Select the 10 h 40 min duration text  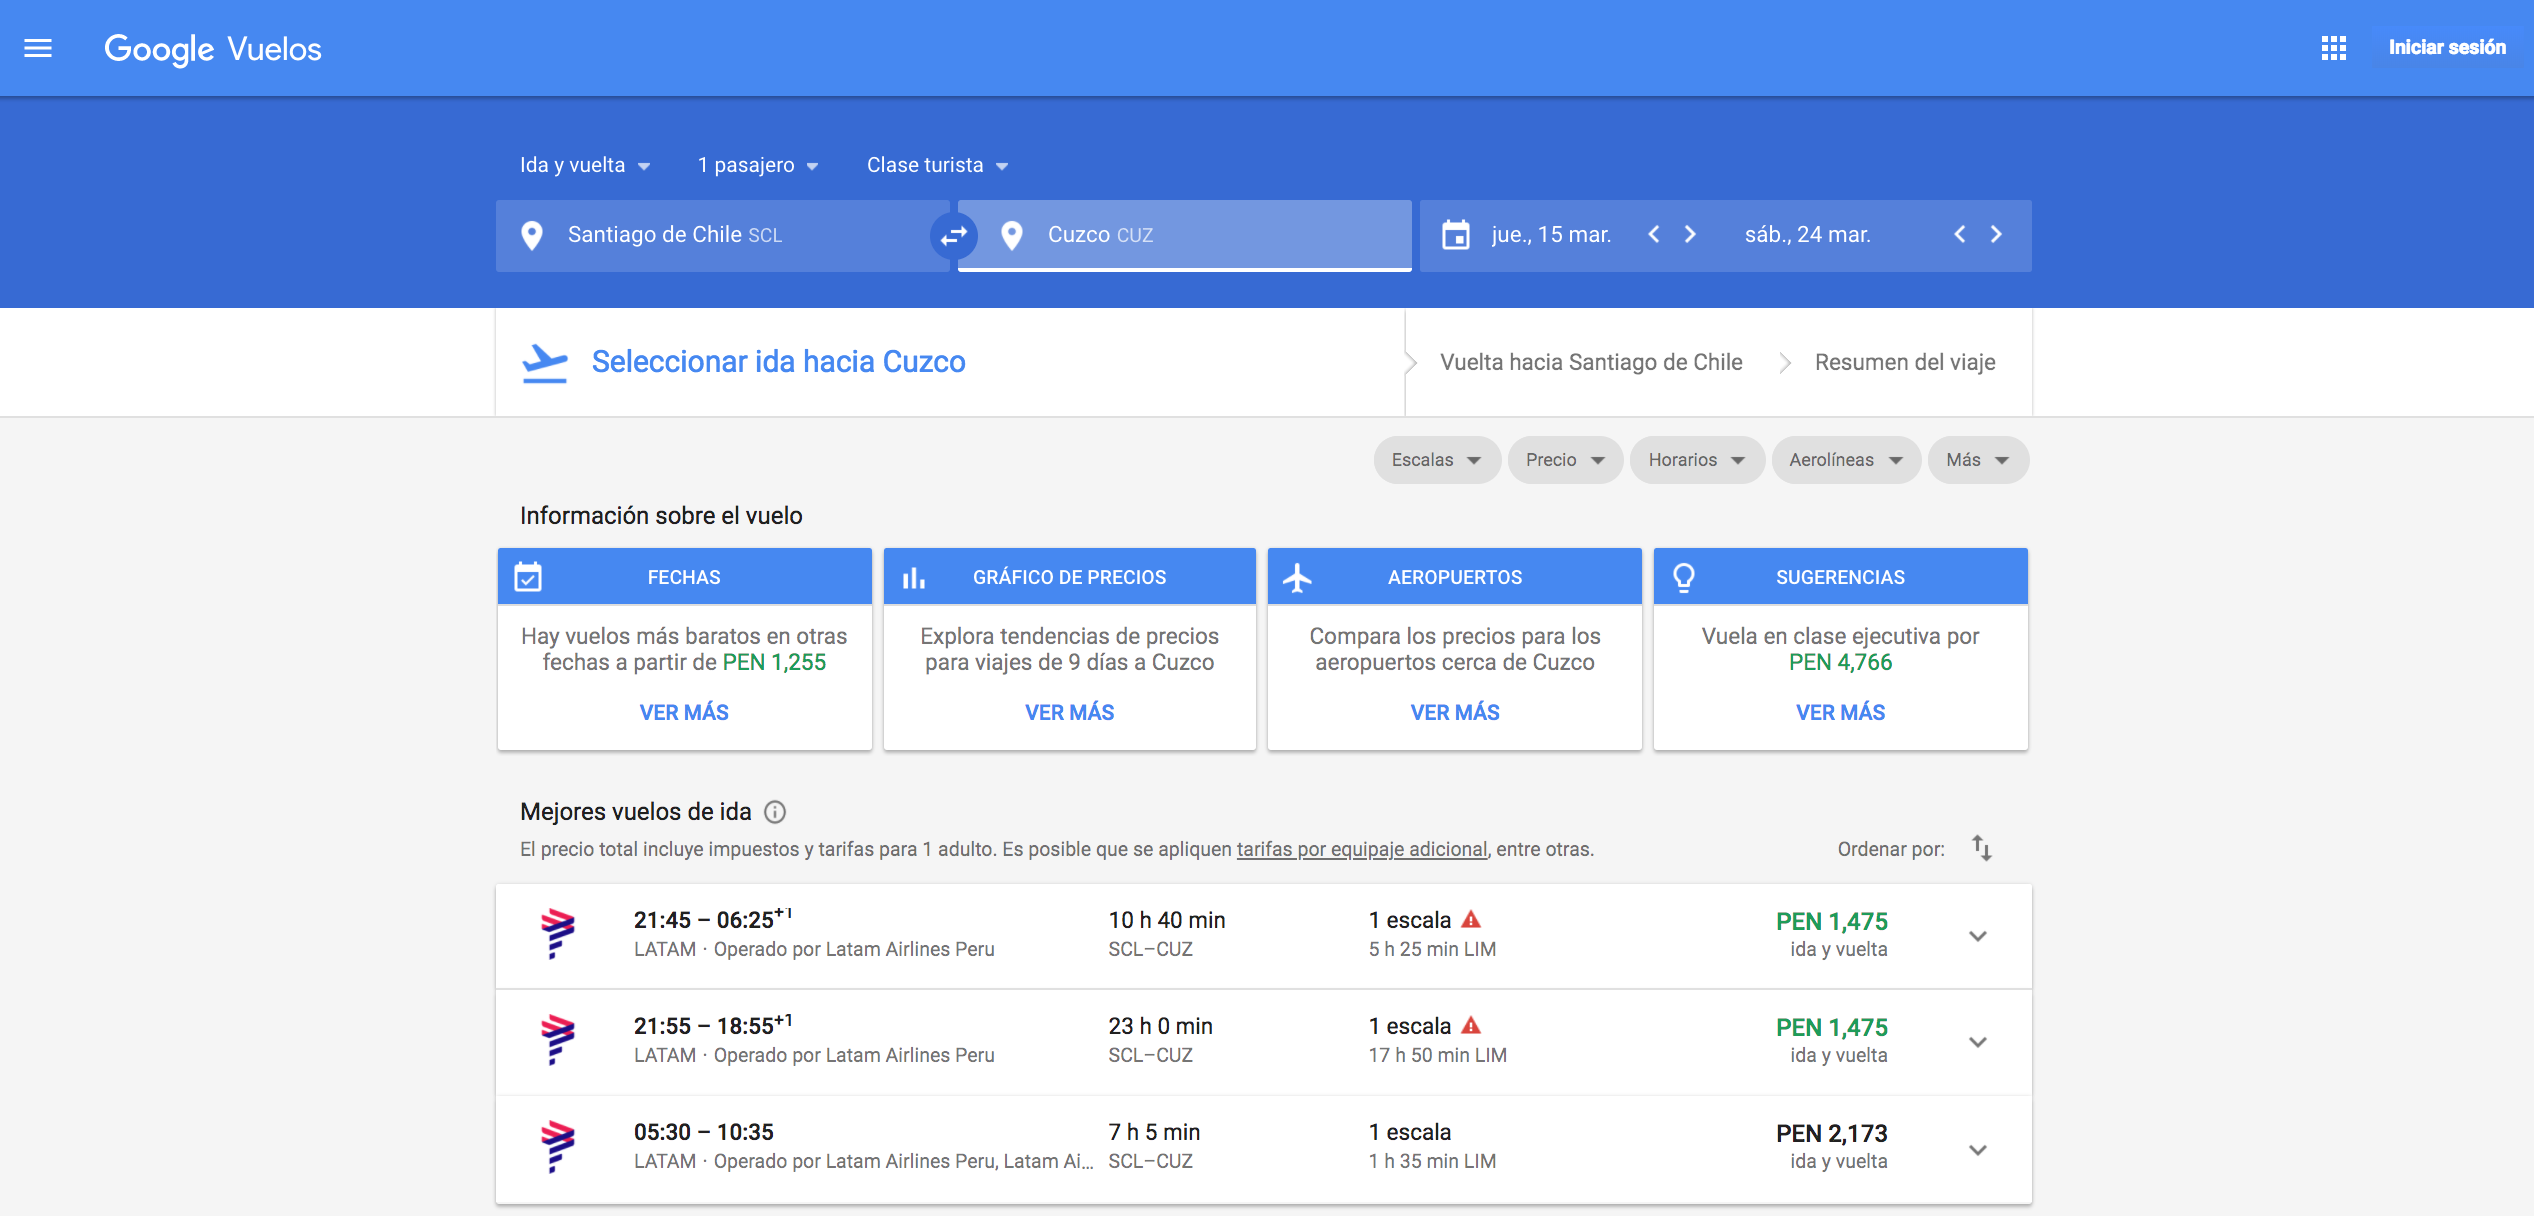[1166, 920]
